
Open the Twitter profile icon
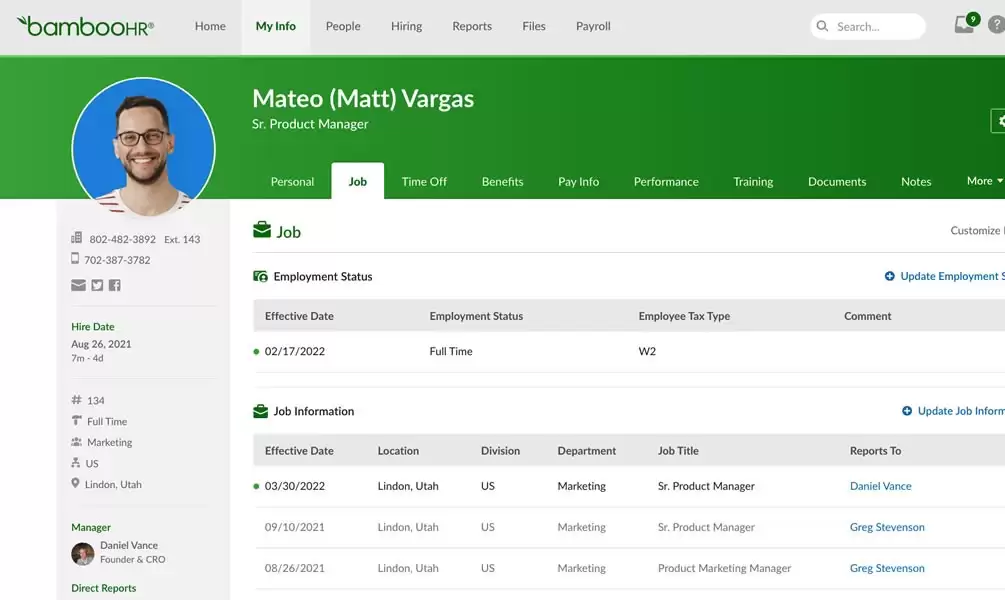click(x=97, y=285)
